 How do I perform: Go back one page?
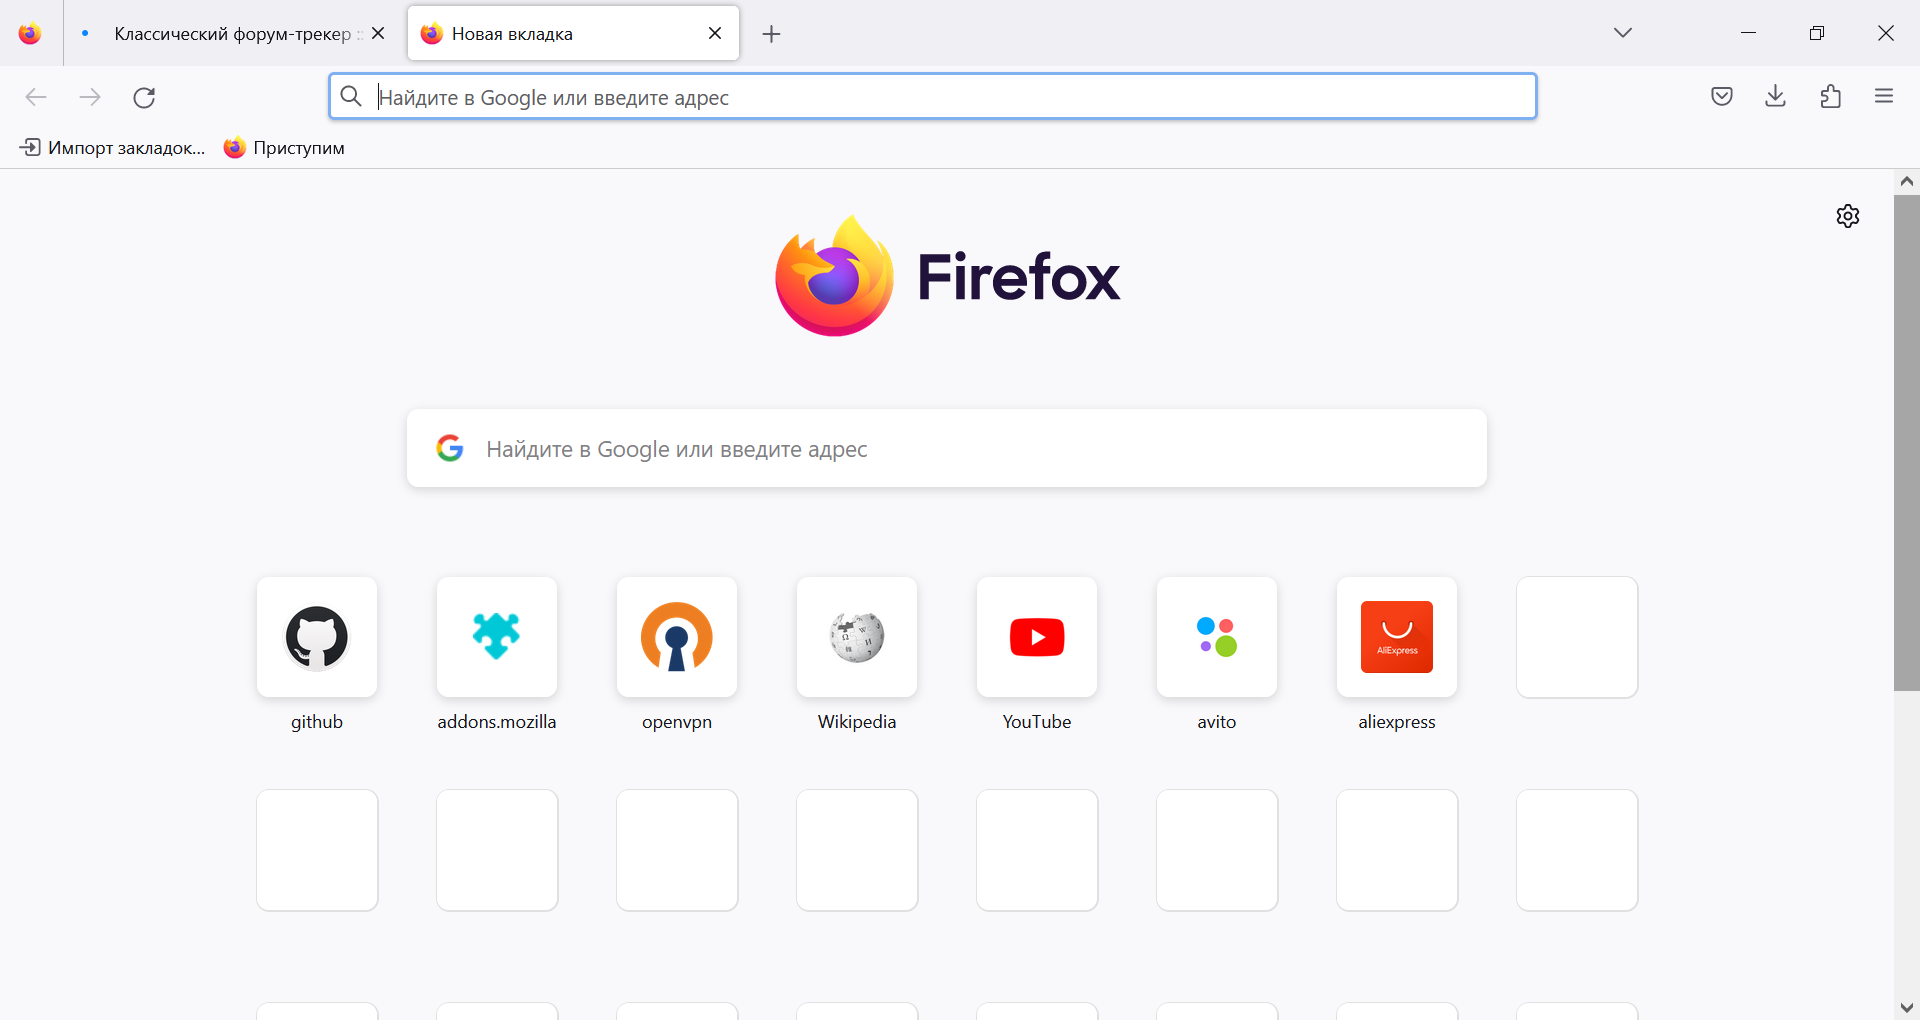click(36, 97)
